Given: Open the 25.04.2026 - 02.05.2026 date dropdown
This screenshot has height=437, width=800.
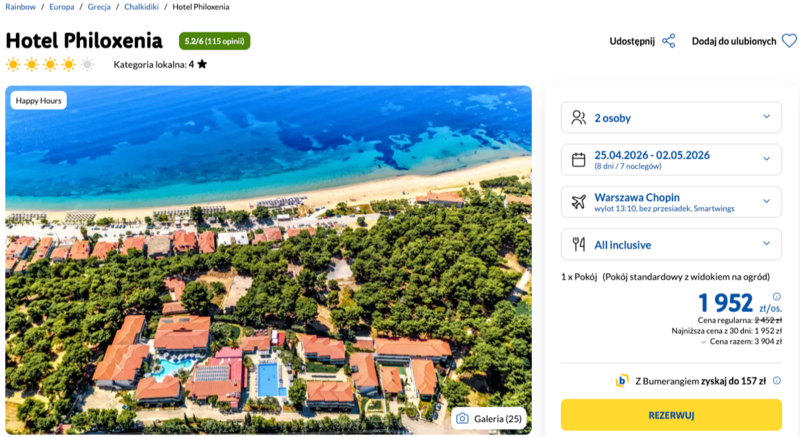Looking at the screenshot, I should [766, 159].
